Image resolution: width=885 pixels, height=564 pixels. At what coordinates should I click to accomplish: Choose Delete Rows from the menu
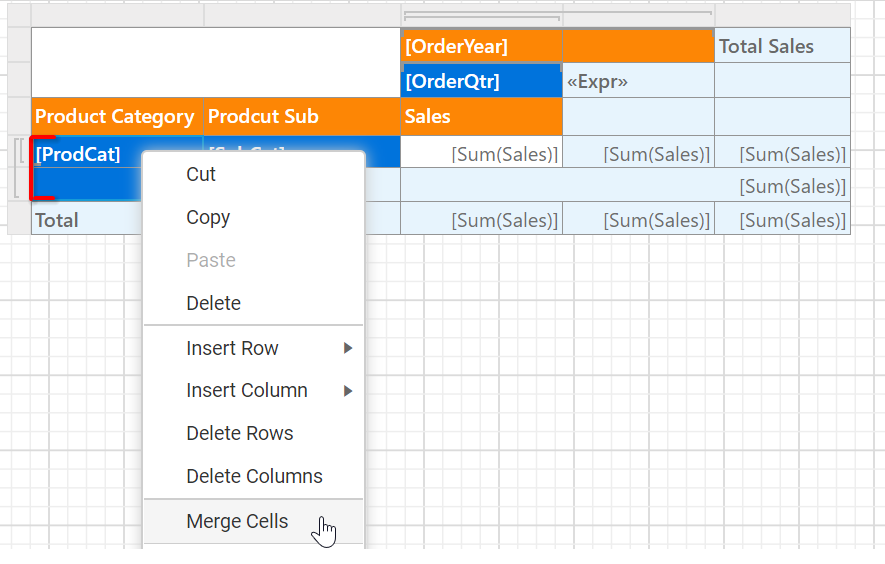coord(240,434)
